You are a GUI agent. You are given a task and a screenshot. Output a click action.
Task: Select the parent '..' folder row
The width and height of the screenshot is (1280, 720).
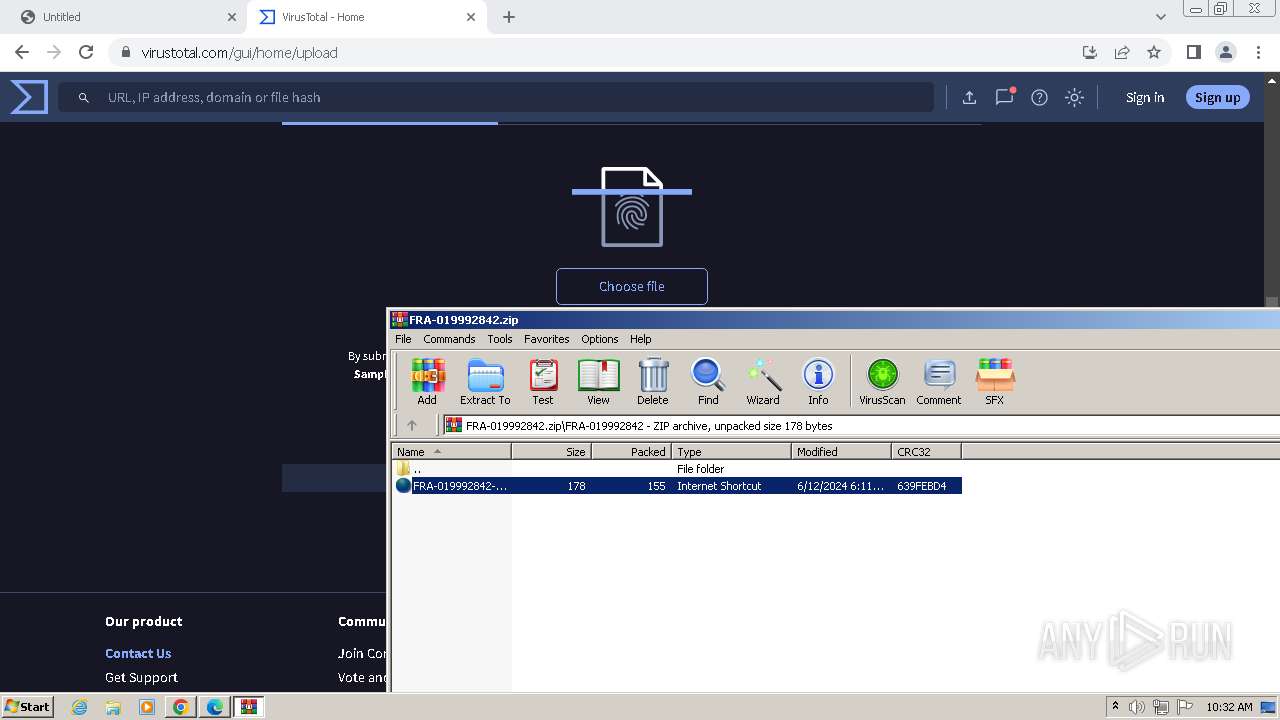677,469
